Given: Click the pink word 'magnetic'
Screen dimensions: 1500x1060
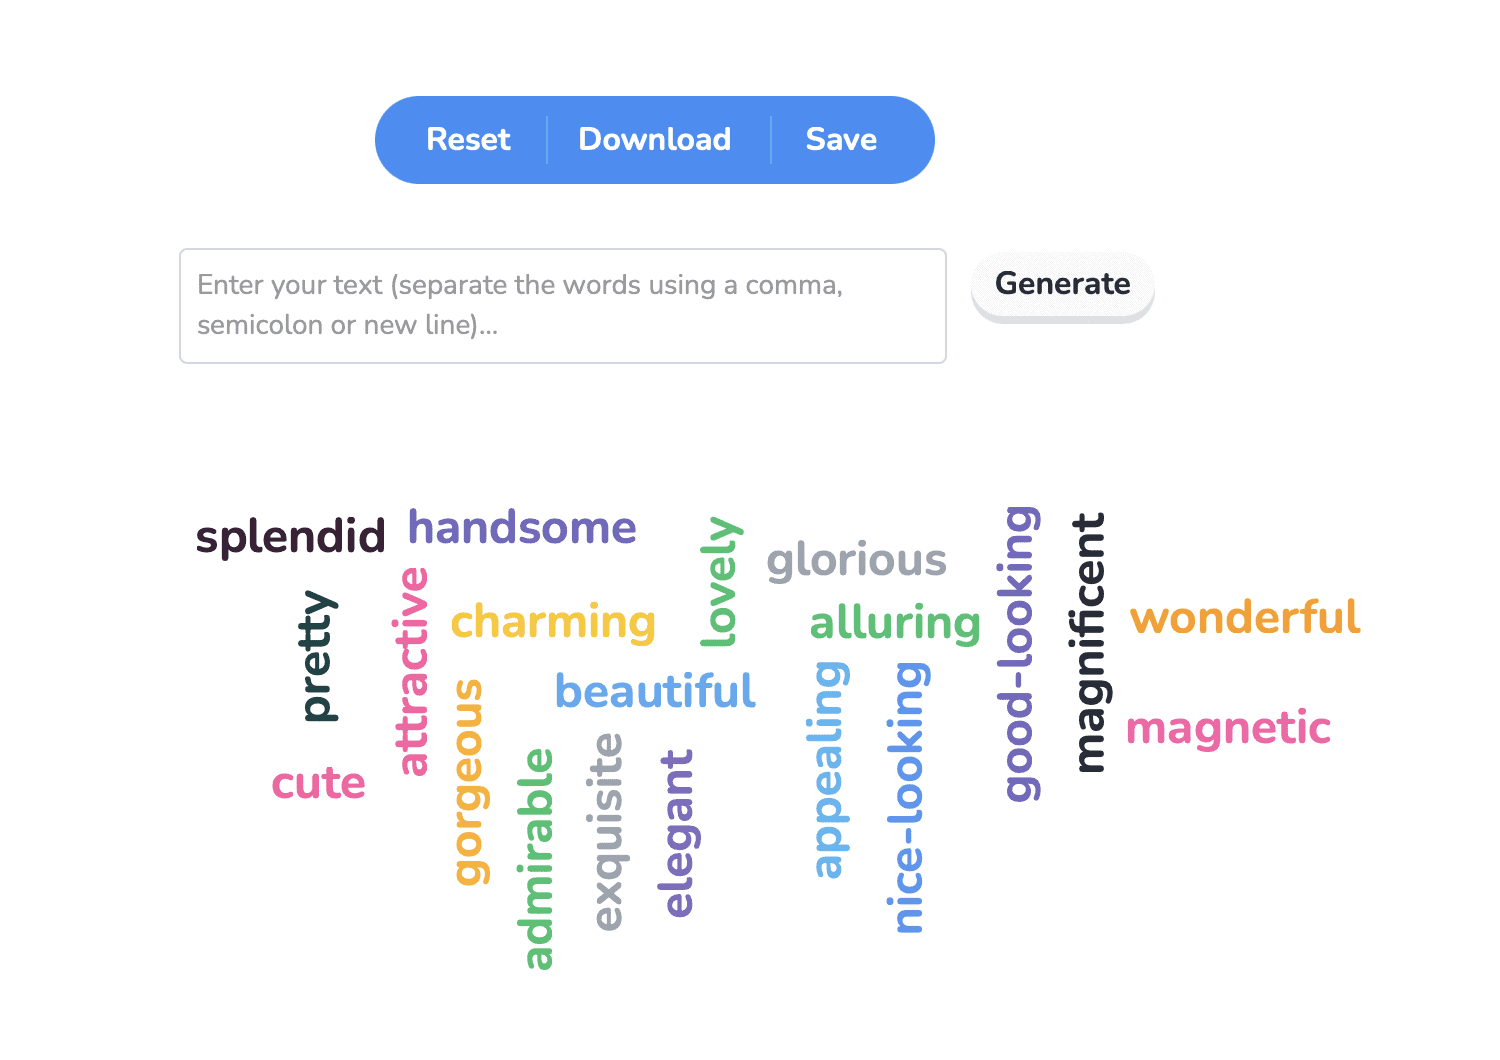Looking at the screenshot, I should point(1228,728).
